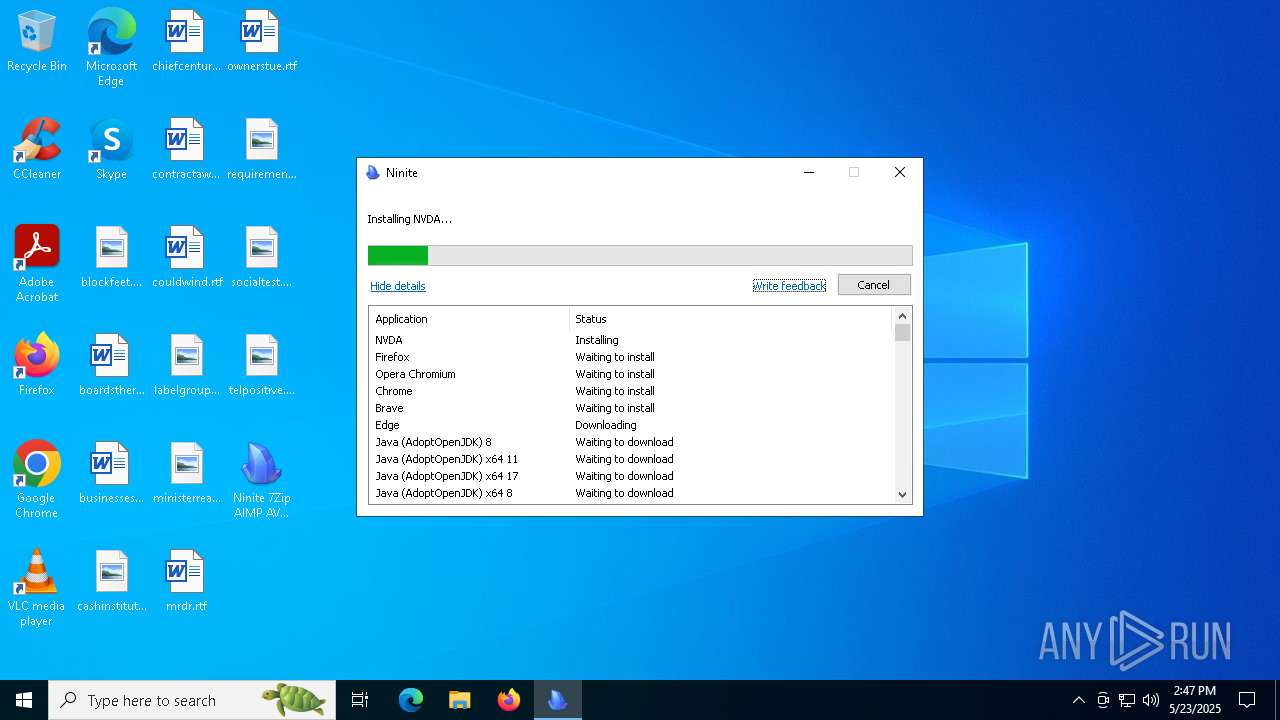Open the Recycle Bin desktop icon

click(37, 42)
